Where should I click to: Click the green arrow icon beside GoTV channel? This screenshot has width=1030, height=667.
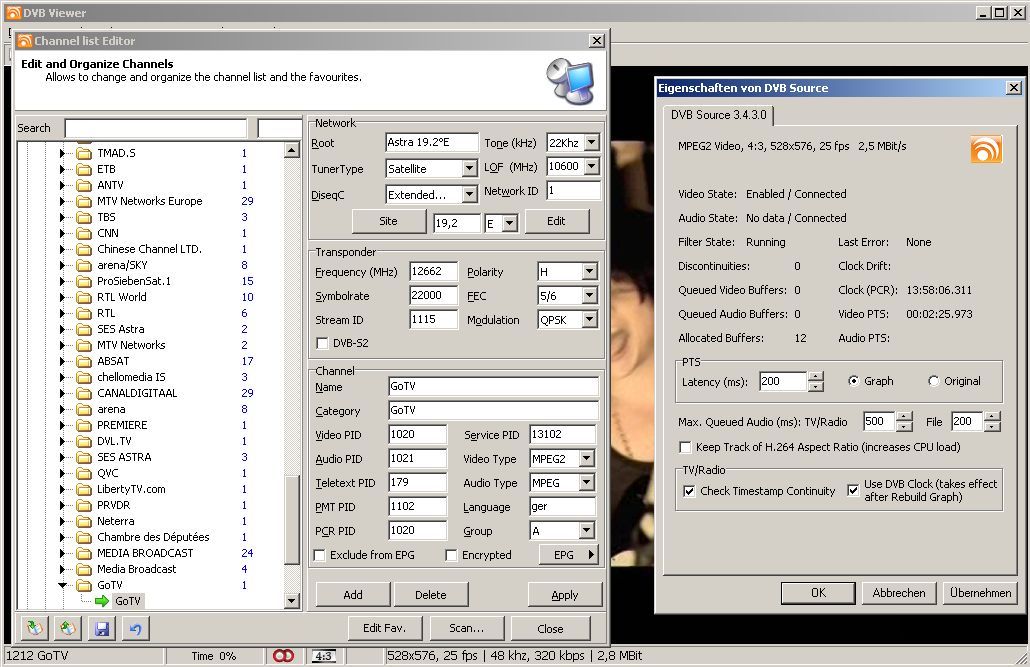point(102,601)
